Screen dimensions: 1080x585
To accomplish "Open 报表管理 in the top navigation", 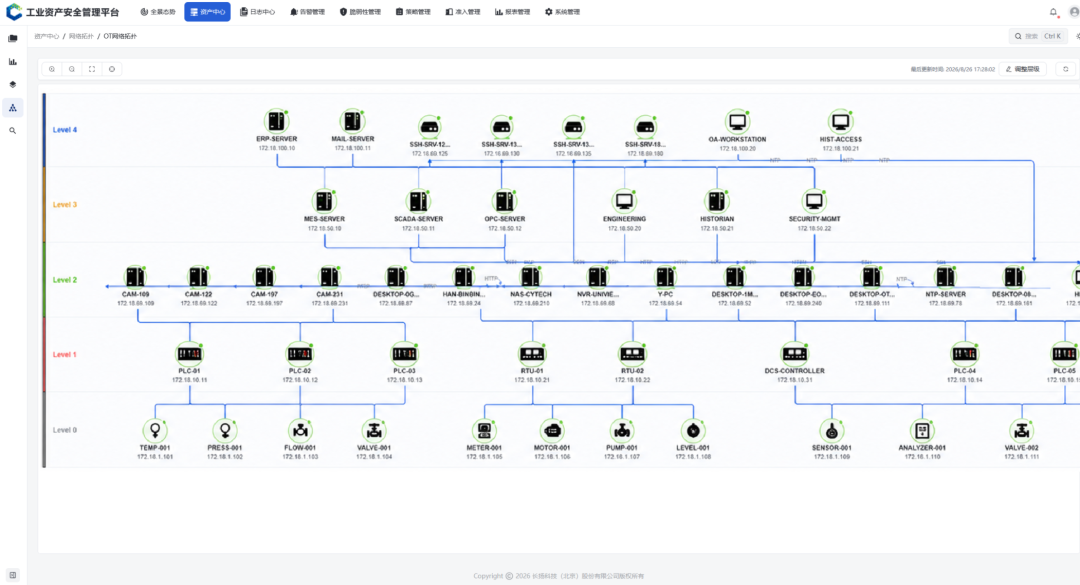I will coord(512,12).
